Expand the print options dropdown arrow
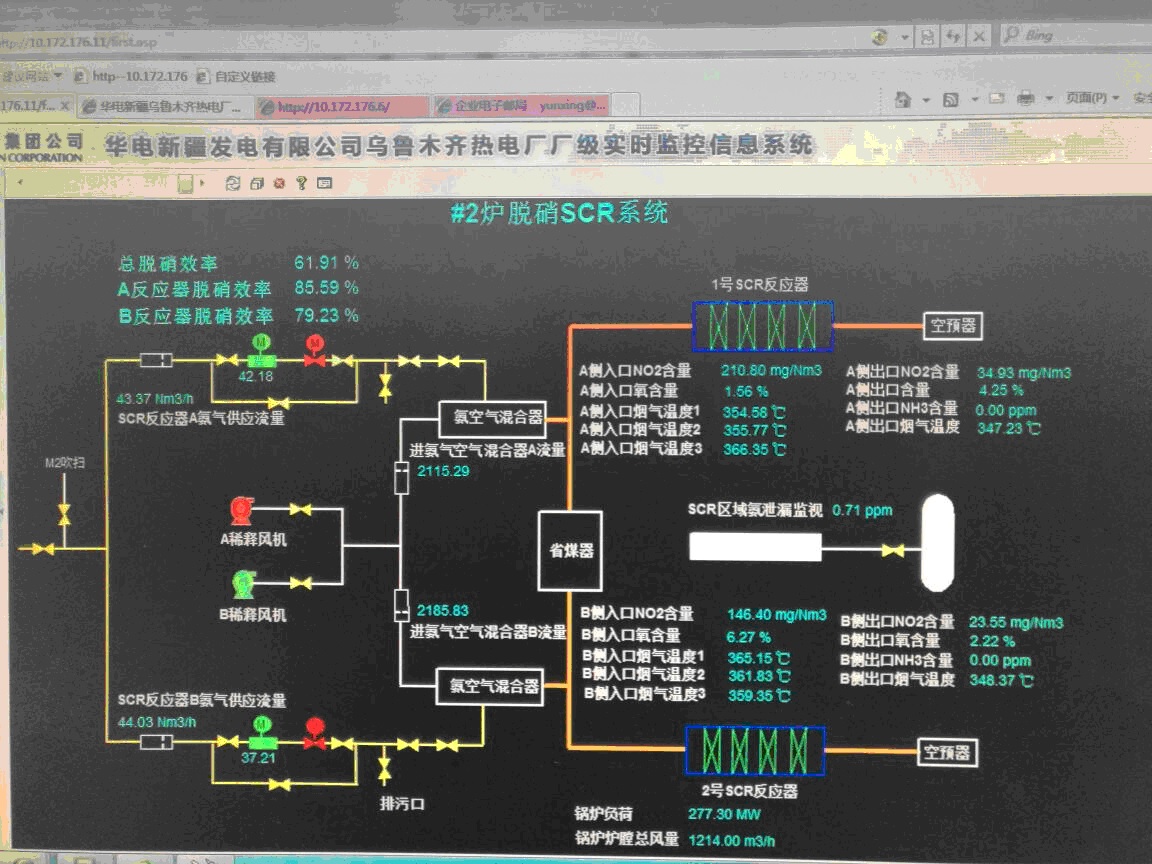 (1048, 98)
